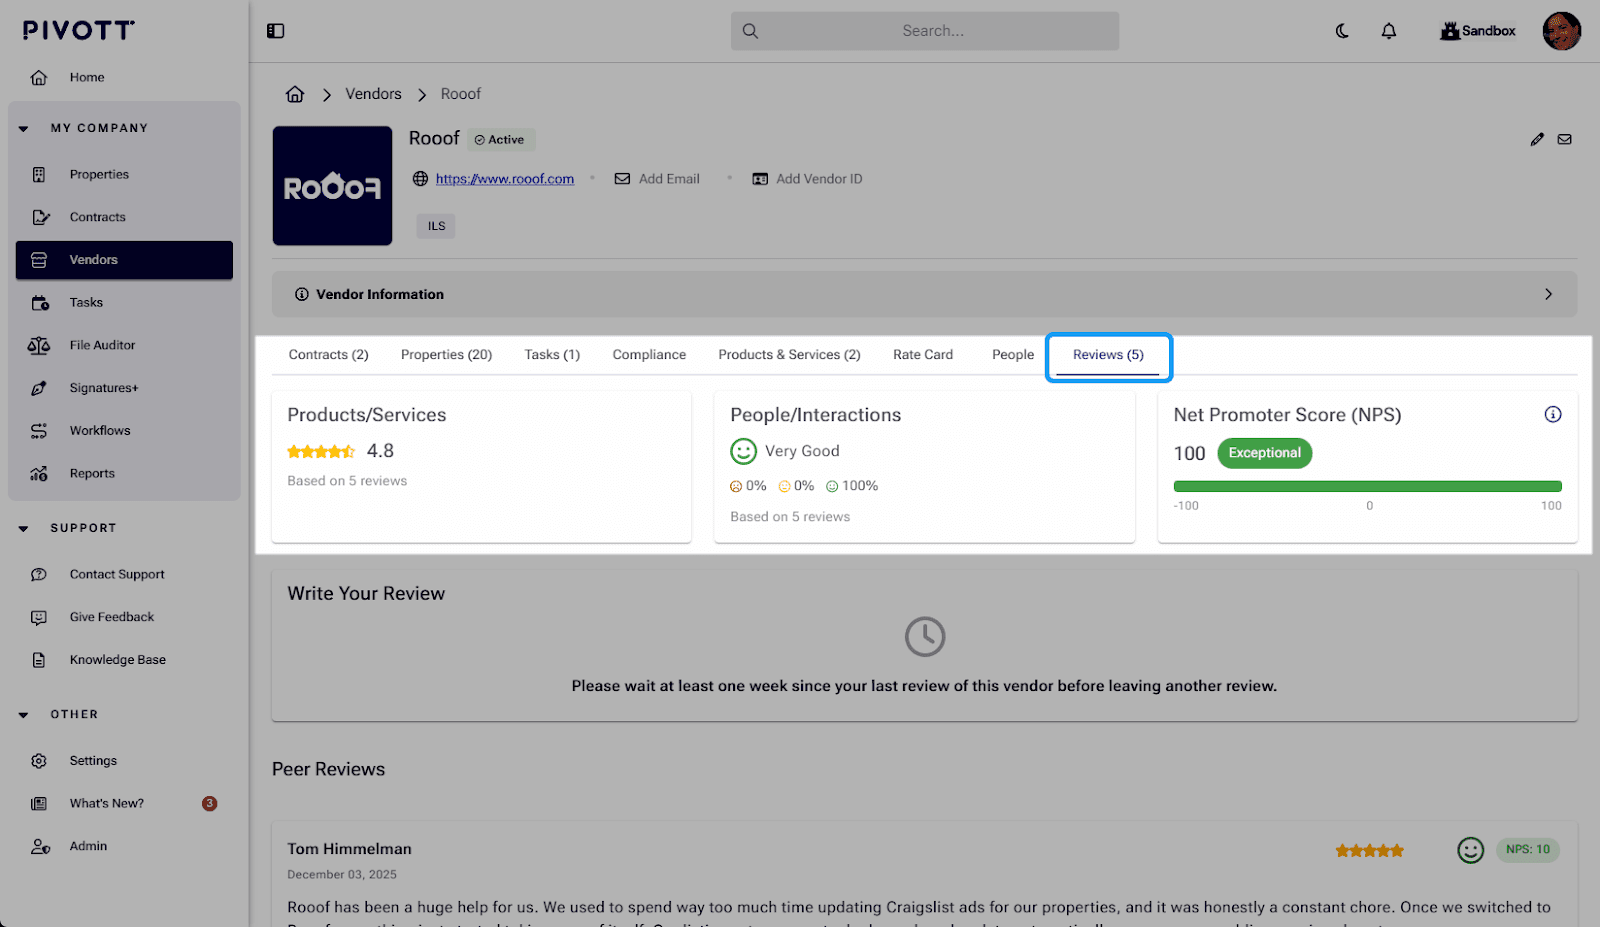Open File Auditor in sidebar
The width and height of the screenshot is (1600, 927).
coord(124,345)
